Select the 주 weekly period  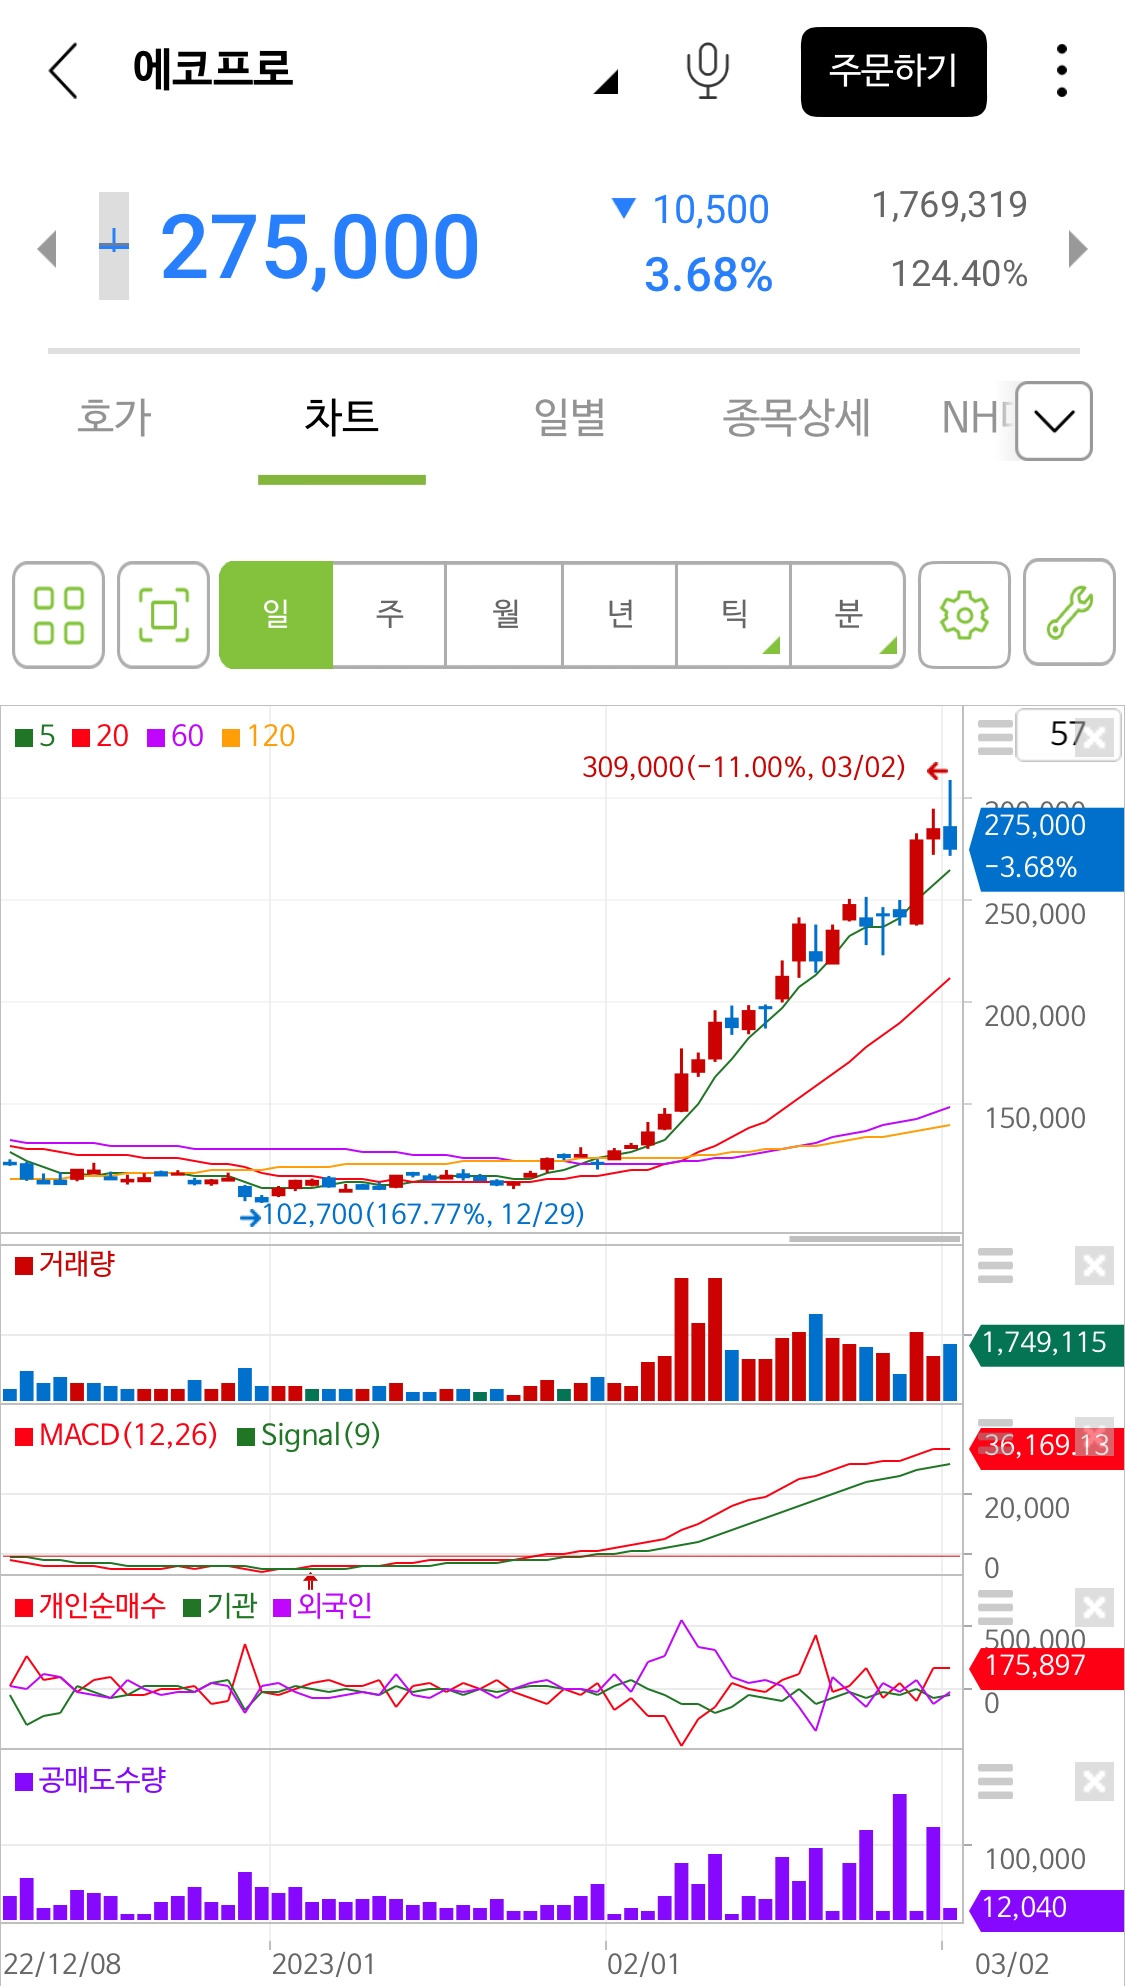[389, 614]
